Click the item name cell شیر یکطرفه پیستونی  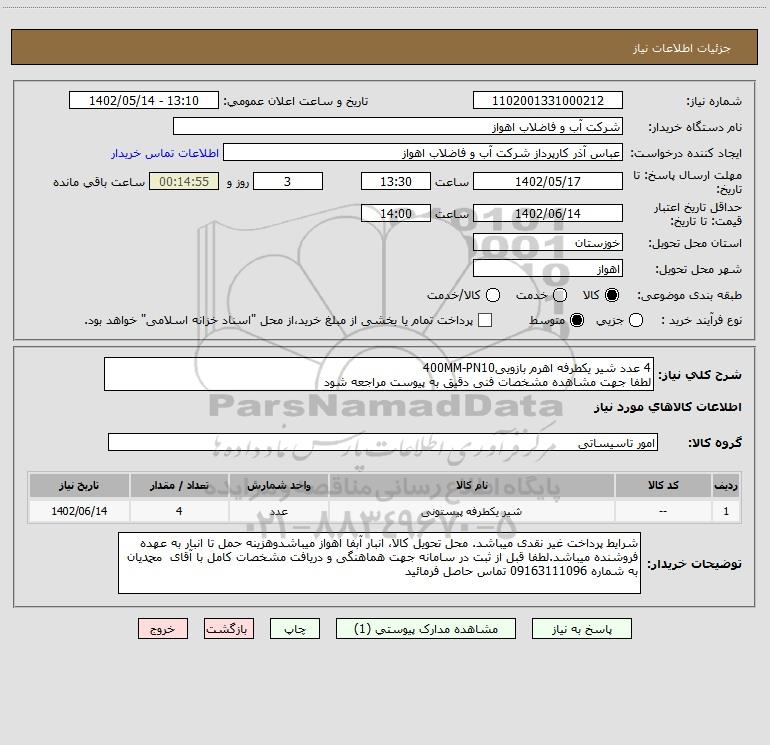point(472,511)
